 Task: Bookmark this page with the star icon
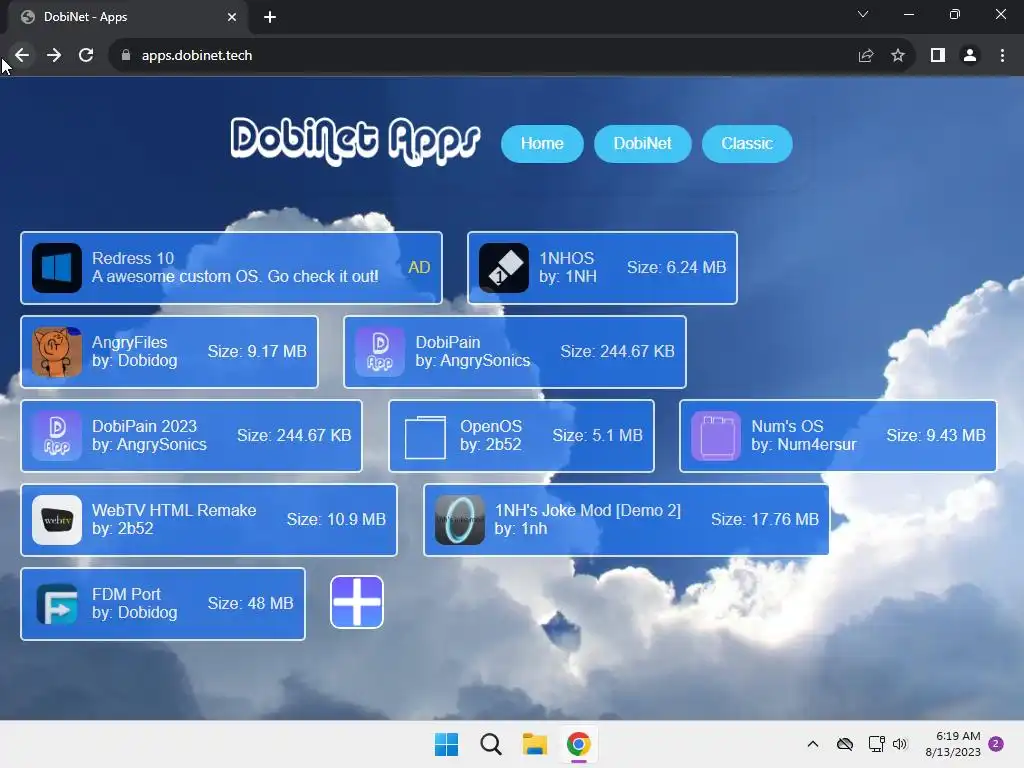[x=898, y=56]
